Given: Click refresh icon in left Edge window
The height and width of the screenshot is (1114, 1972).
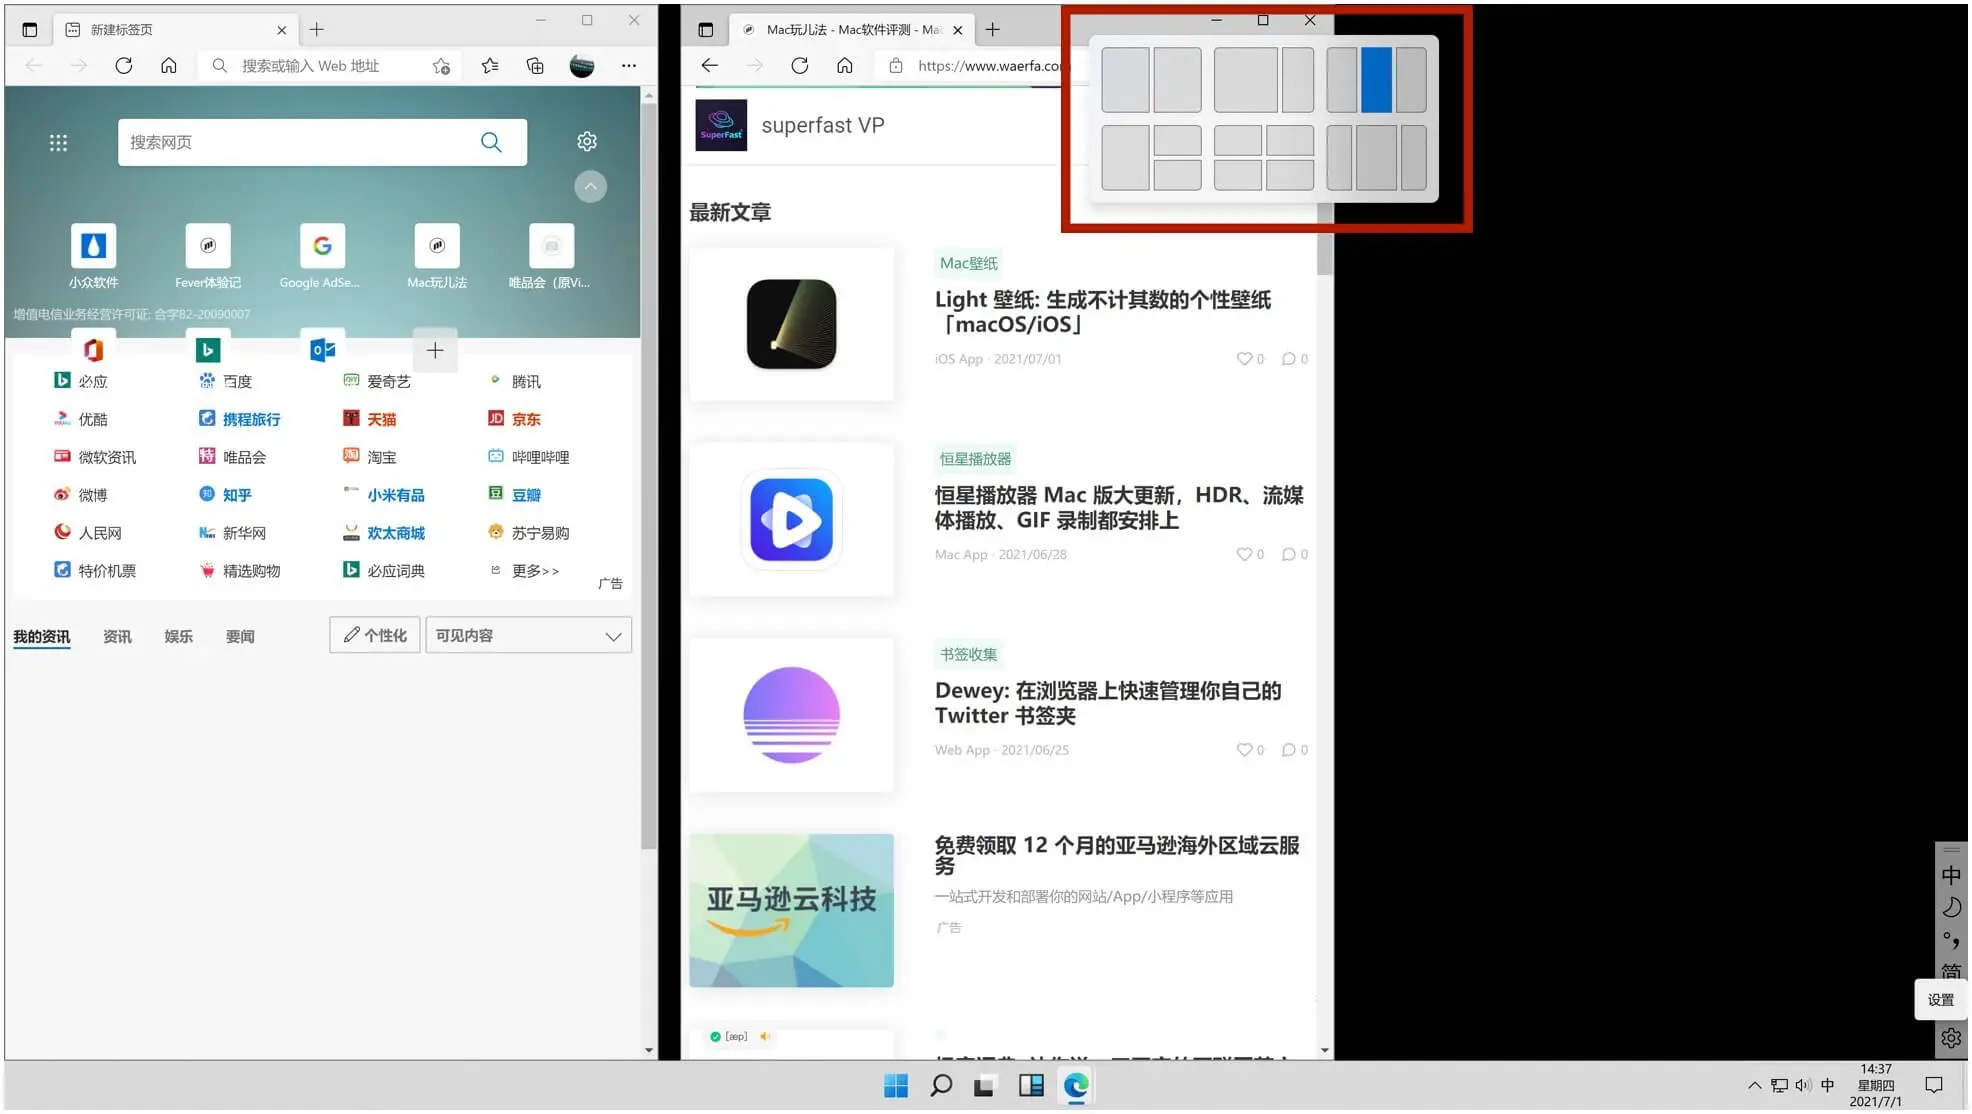Looking at the screenshot, I should click(x=123, y=66).
